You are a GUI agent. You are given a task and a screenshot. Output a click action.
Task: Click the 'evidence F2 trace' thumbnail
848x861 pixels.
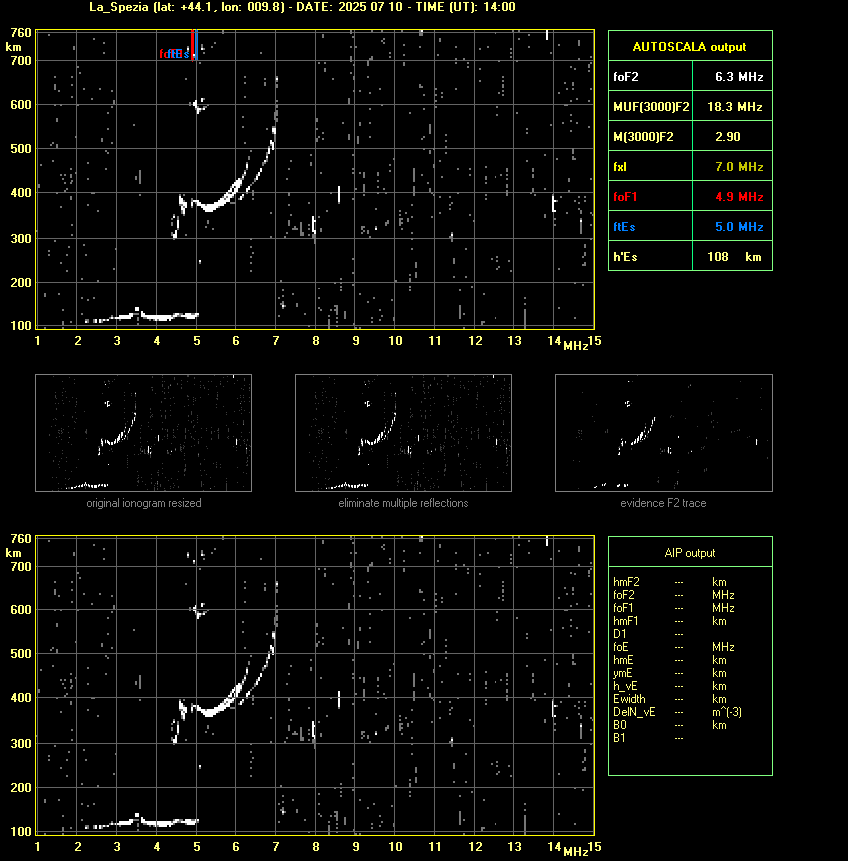click(663, 433)
